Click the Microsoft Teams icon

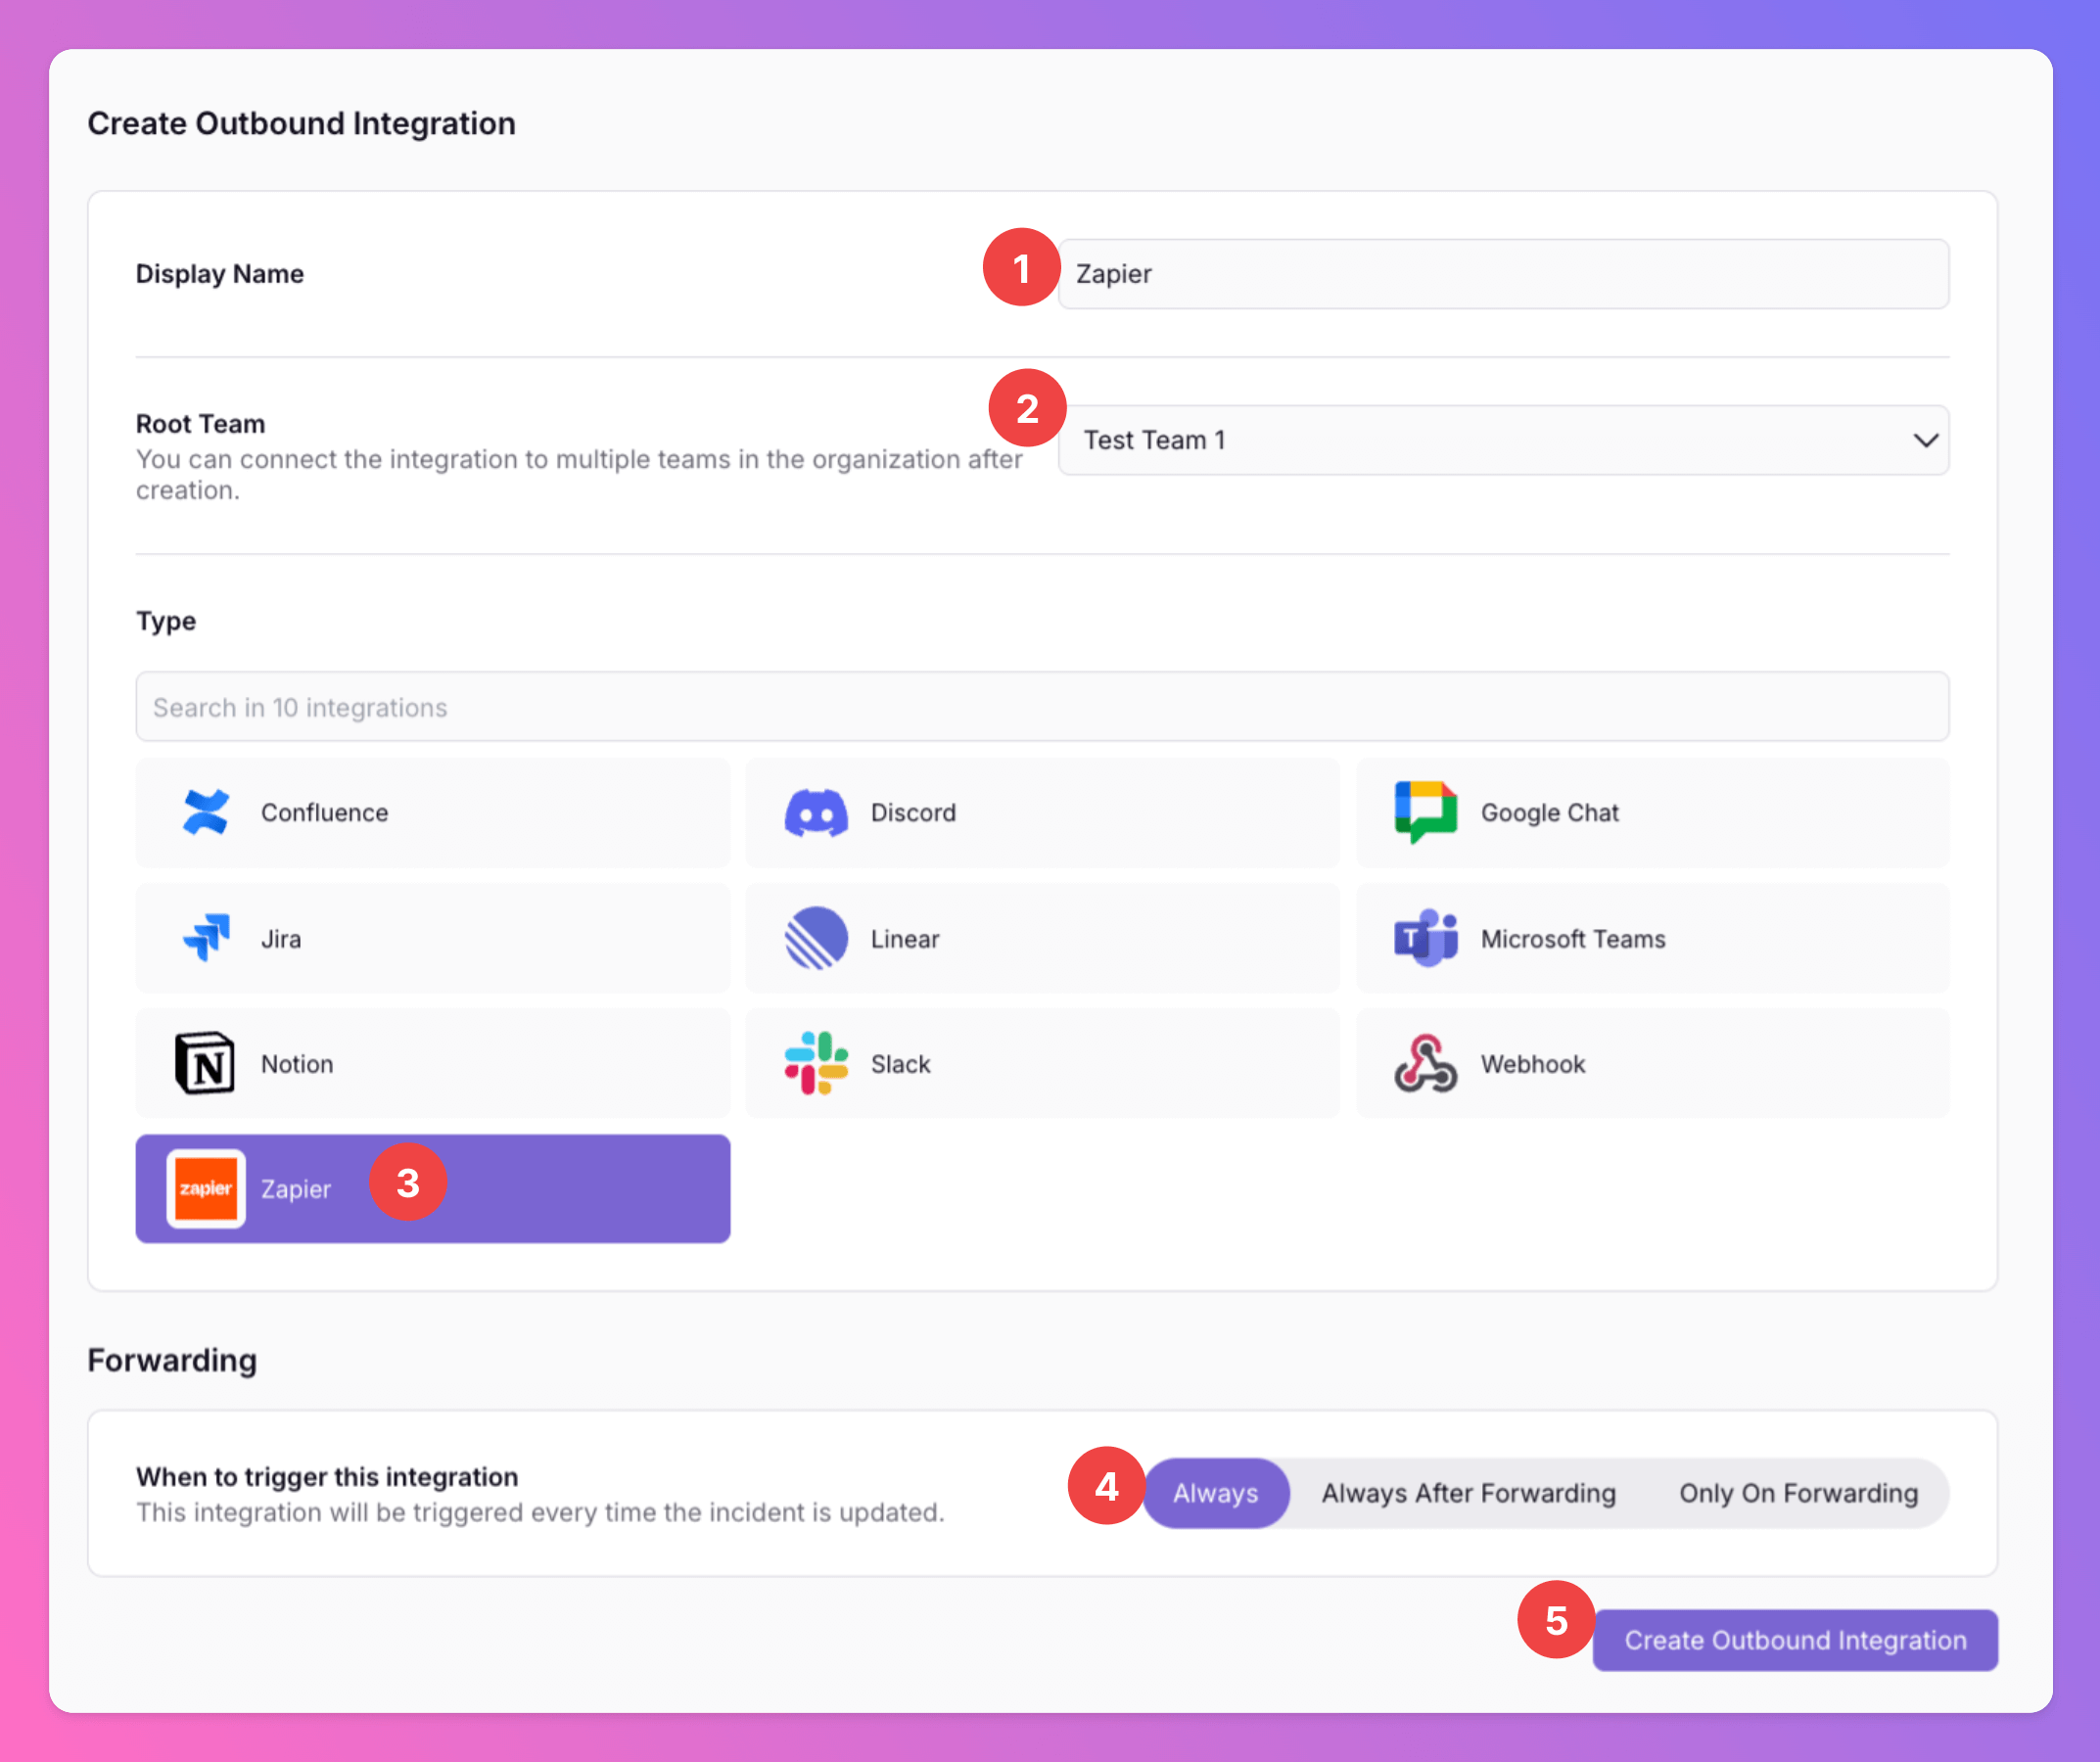click(1425, 938)
